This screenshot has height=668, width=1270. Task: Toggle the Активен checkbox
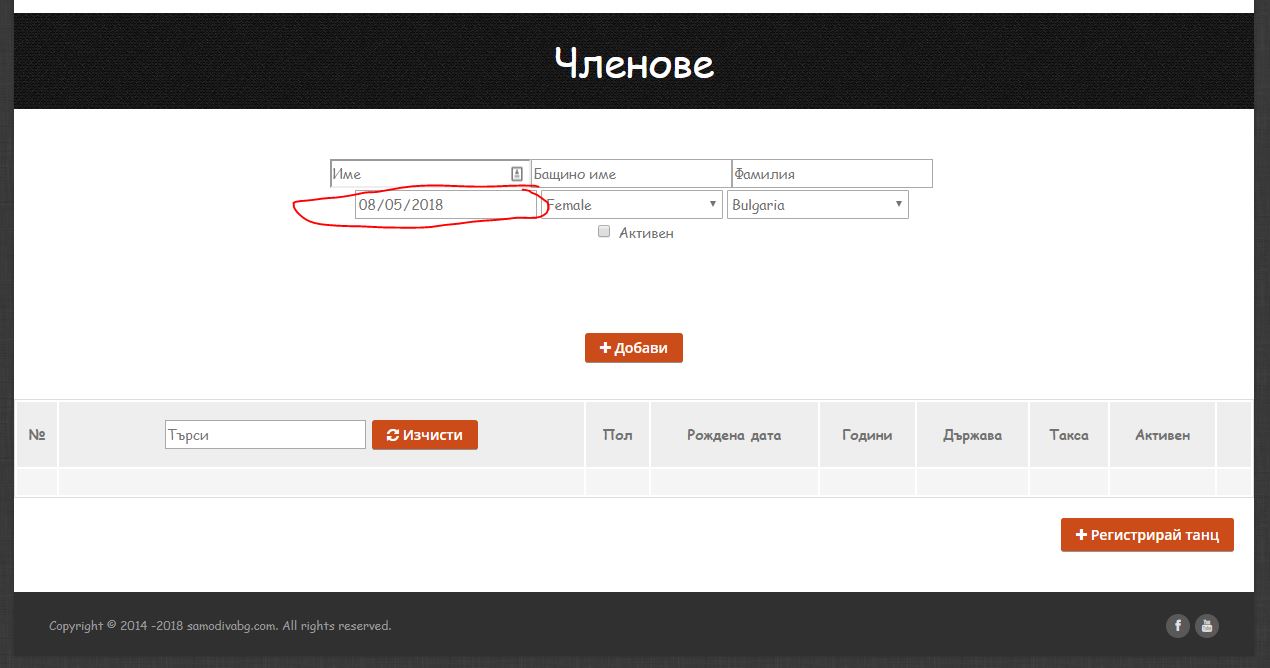(604, 232)
